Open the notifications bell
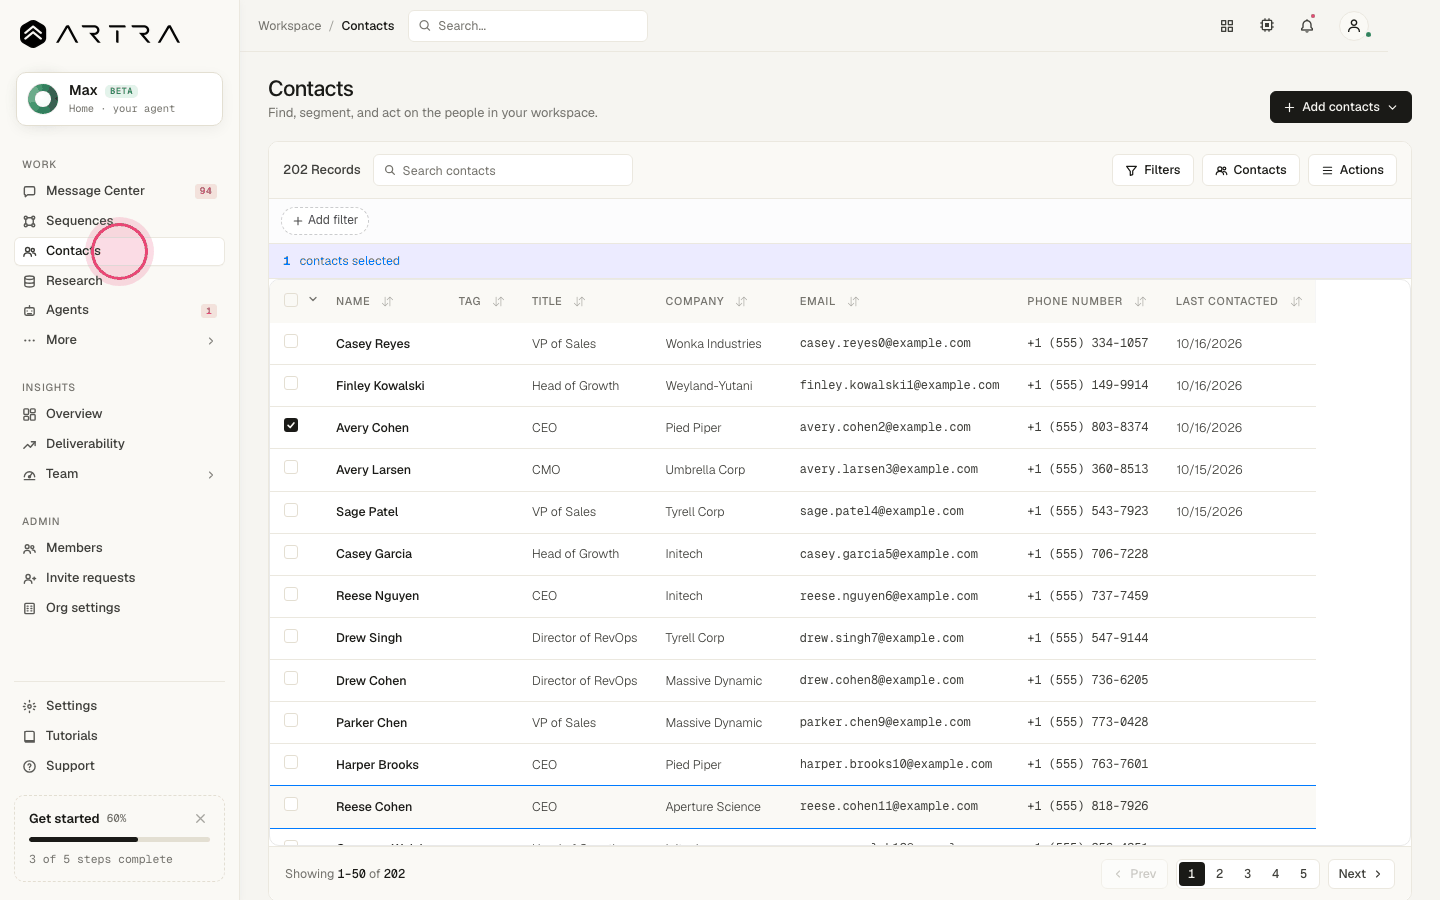The image size is (1440, 900). [x=1307, y=26]
